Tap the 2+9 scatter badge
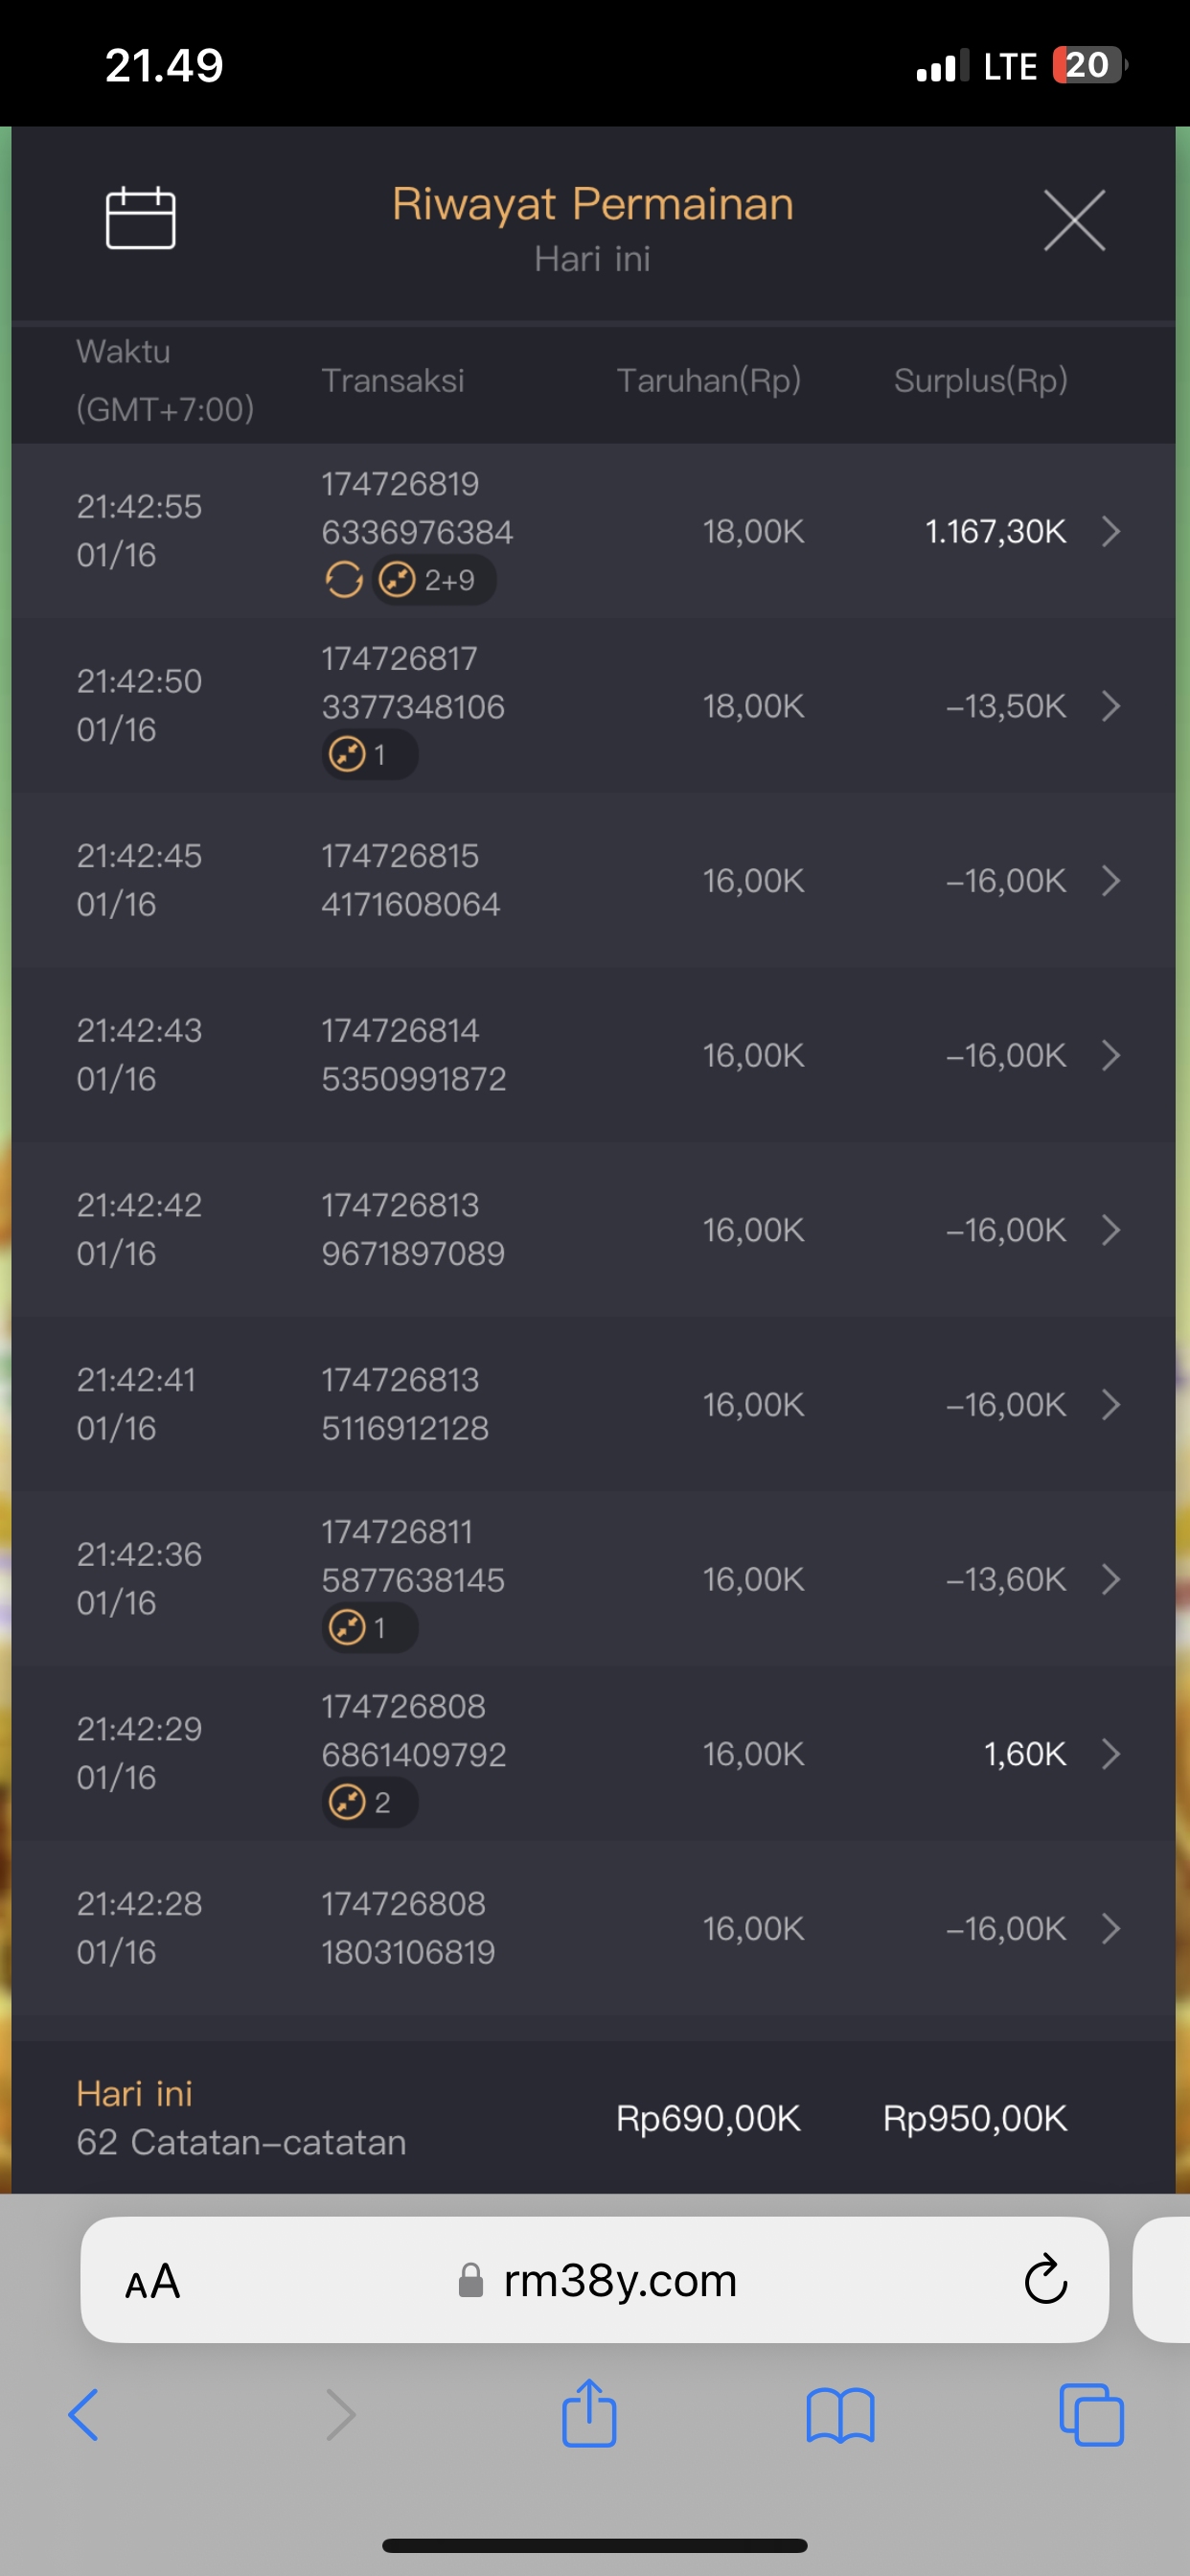 pyautogui.click(x=434, y=580)
